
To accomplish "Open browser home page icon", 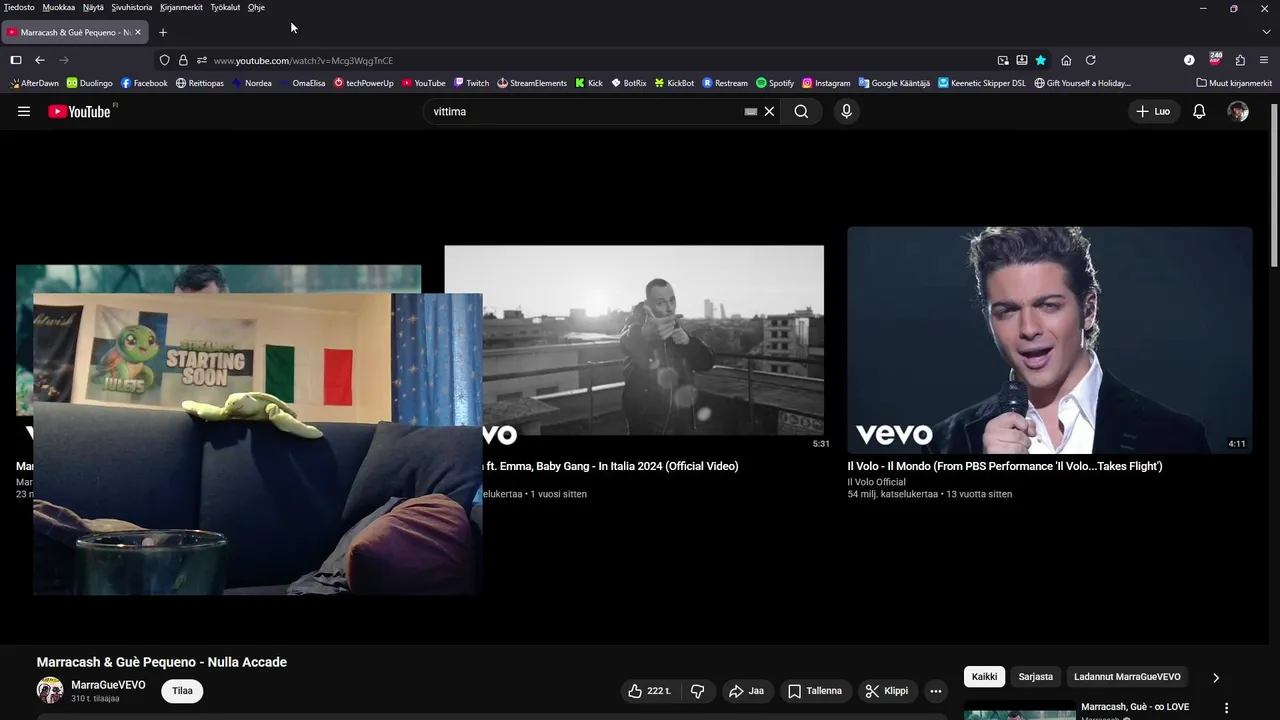I will [x=1066, y=60].
